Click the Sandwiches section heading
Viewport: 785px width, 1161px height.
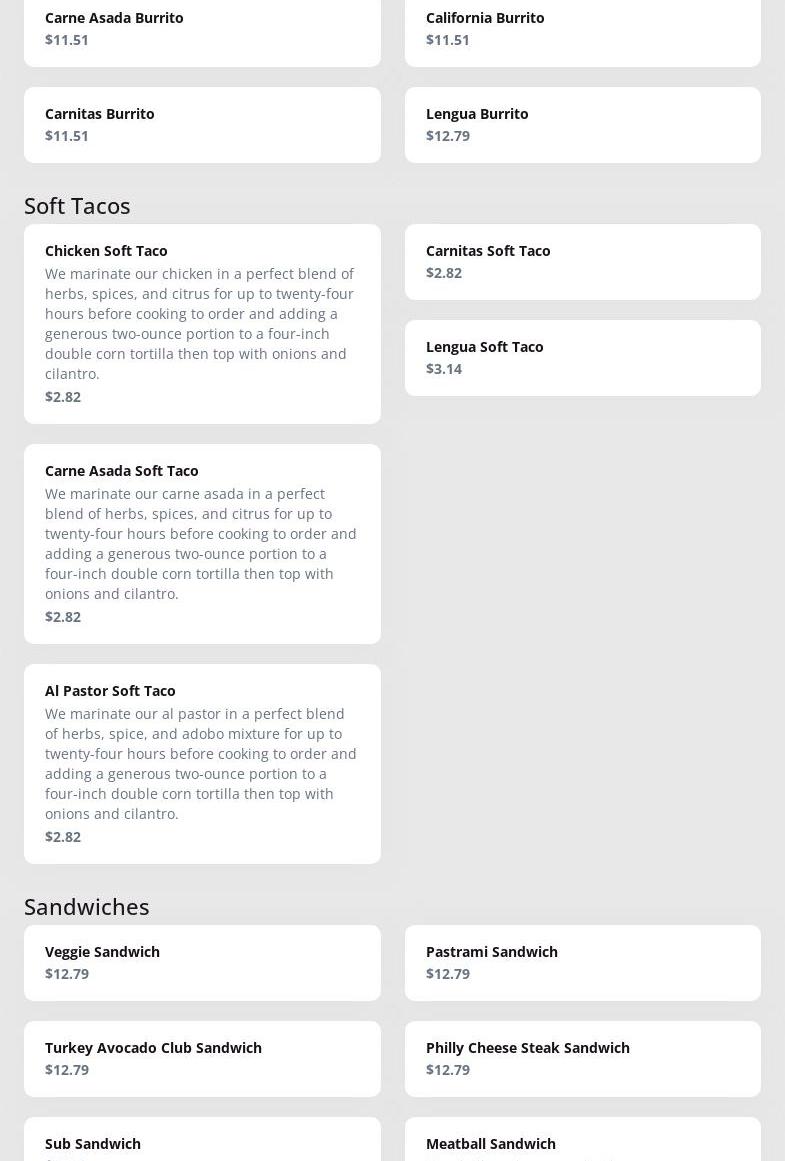87,906
